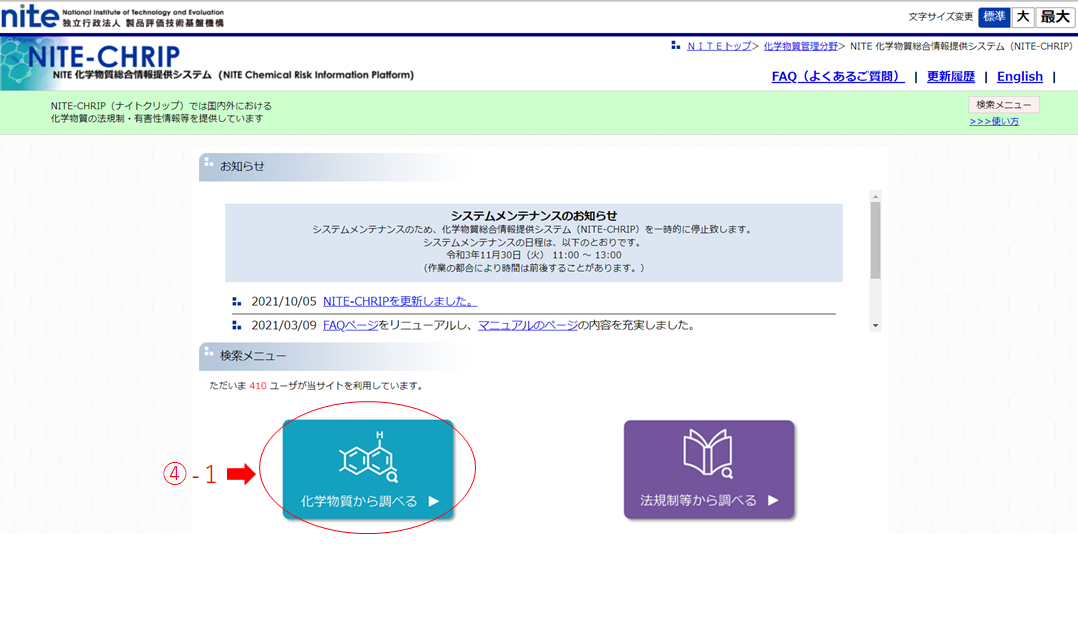Follow the NITEトップ breadcrumb link
Viewport: 1078px width, 643px height.
point(719,46)
